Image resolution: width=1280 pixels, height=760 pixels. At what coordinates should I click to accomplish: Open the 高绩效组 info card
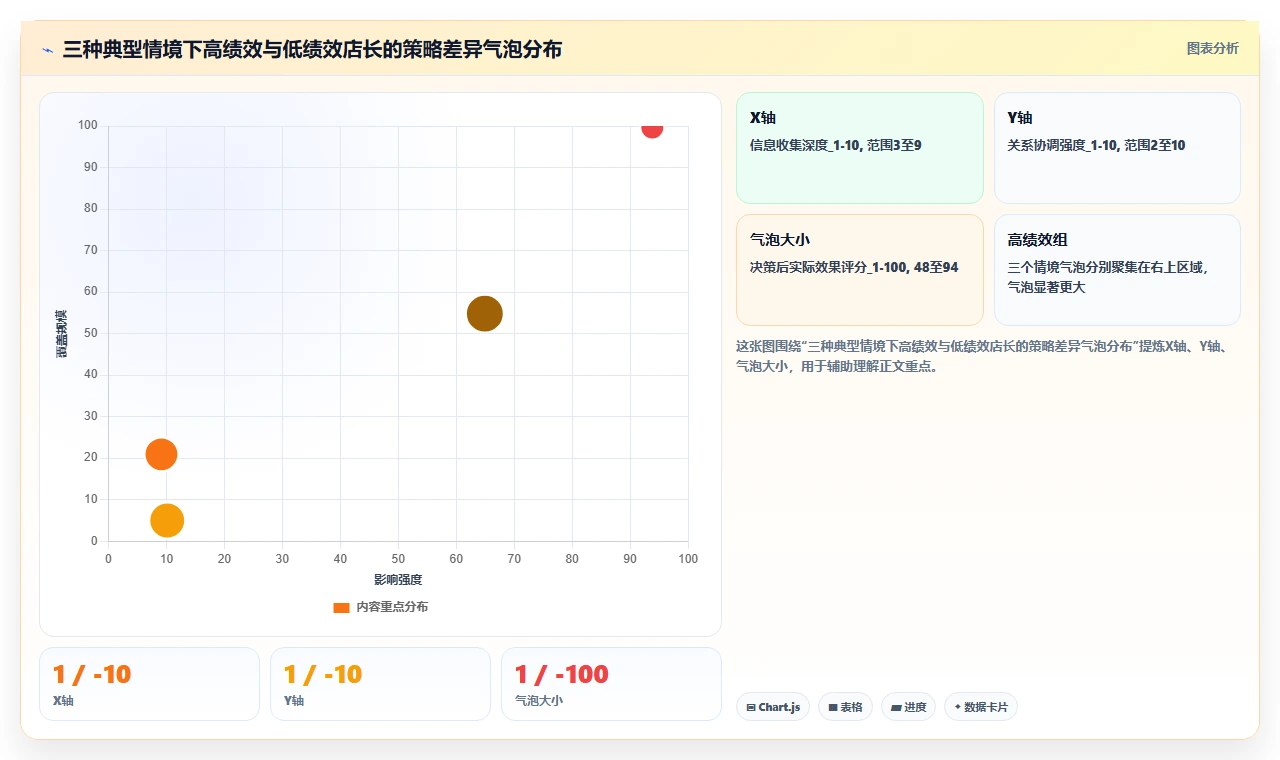pyautogui.click(x=1117, y=270)
